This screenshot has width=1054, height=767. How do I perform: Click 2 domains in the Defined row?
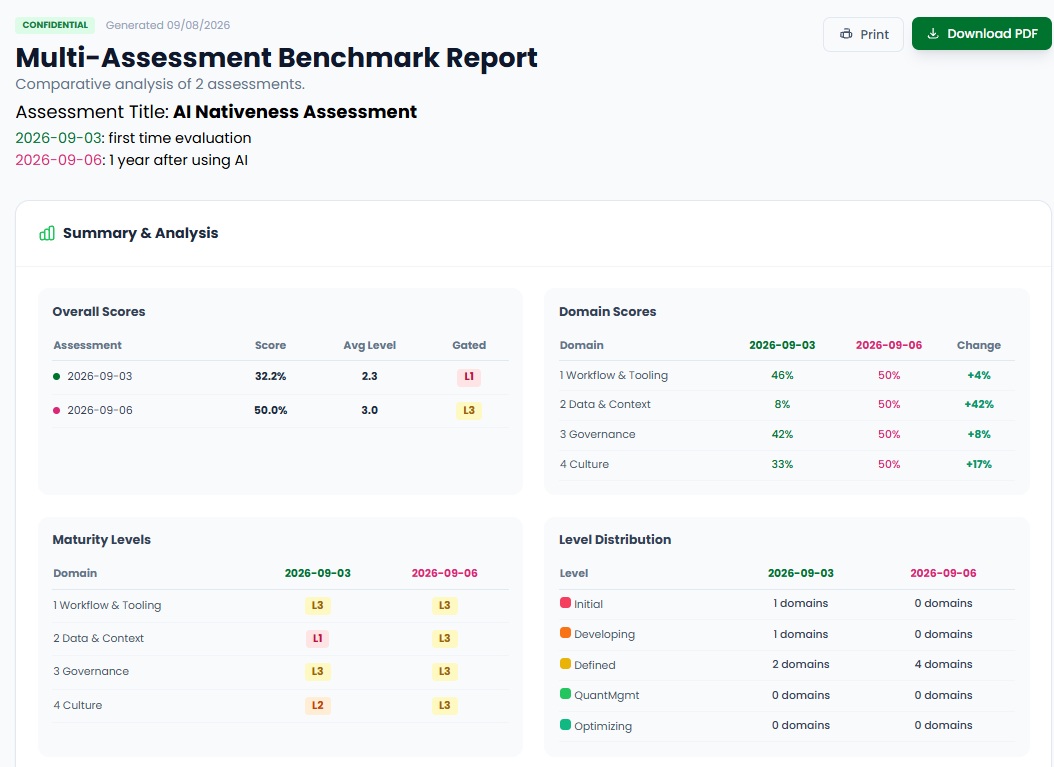tap(801, 664)
